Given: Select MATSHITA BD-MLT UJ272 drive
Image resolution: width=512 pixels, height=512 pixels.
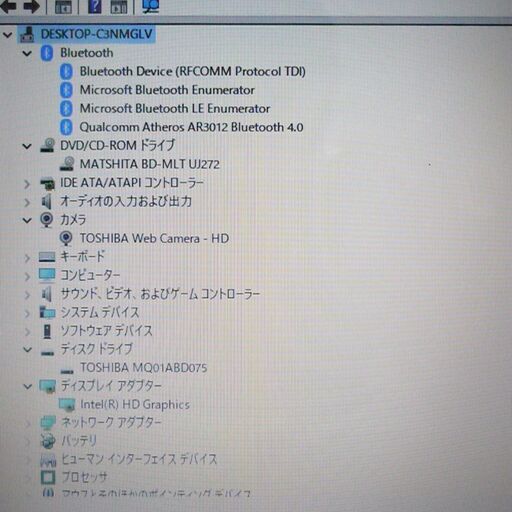Looking at the screenshot, I should click(150, 164).
